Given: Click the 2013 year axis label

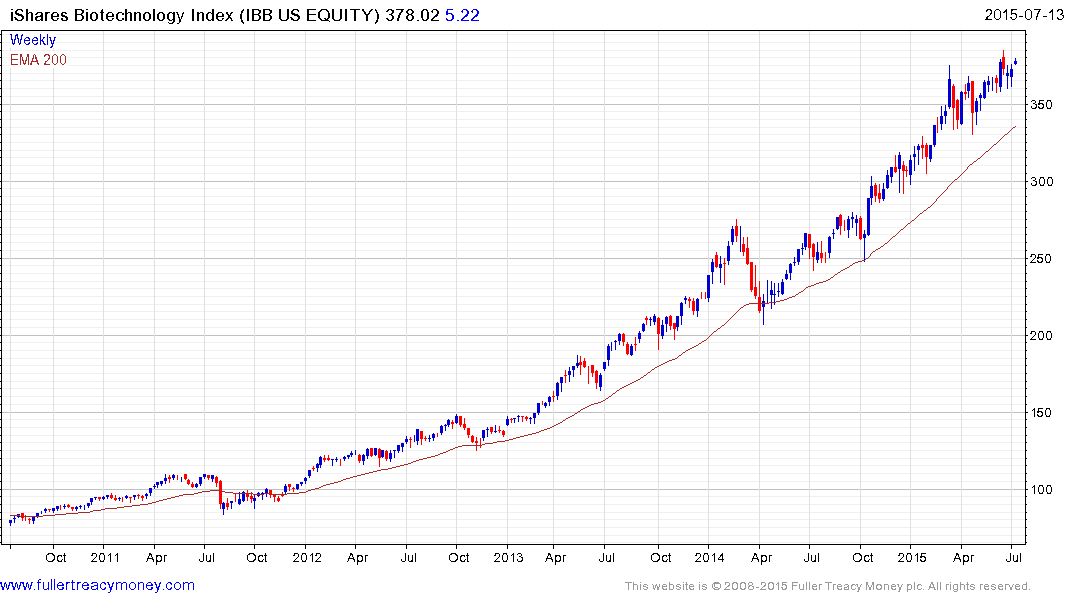Looking at the screenshot, I should [508, 557].
